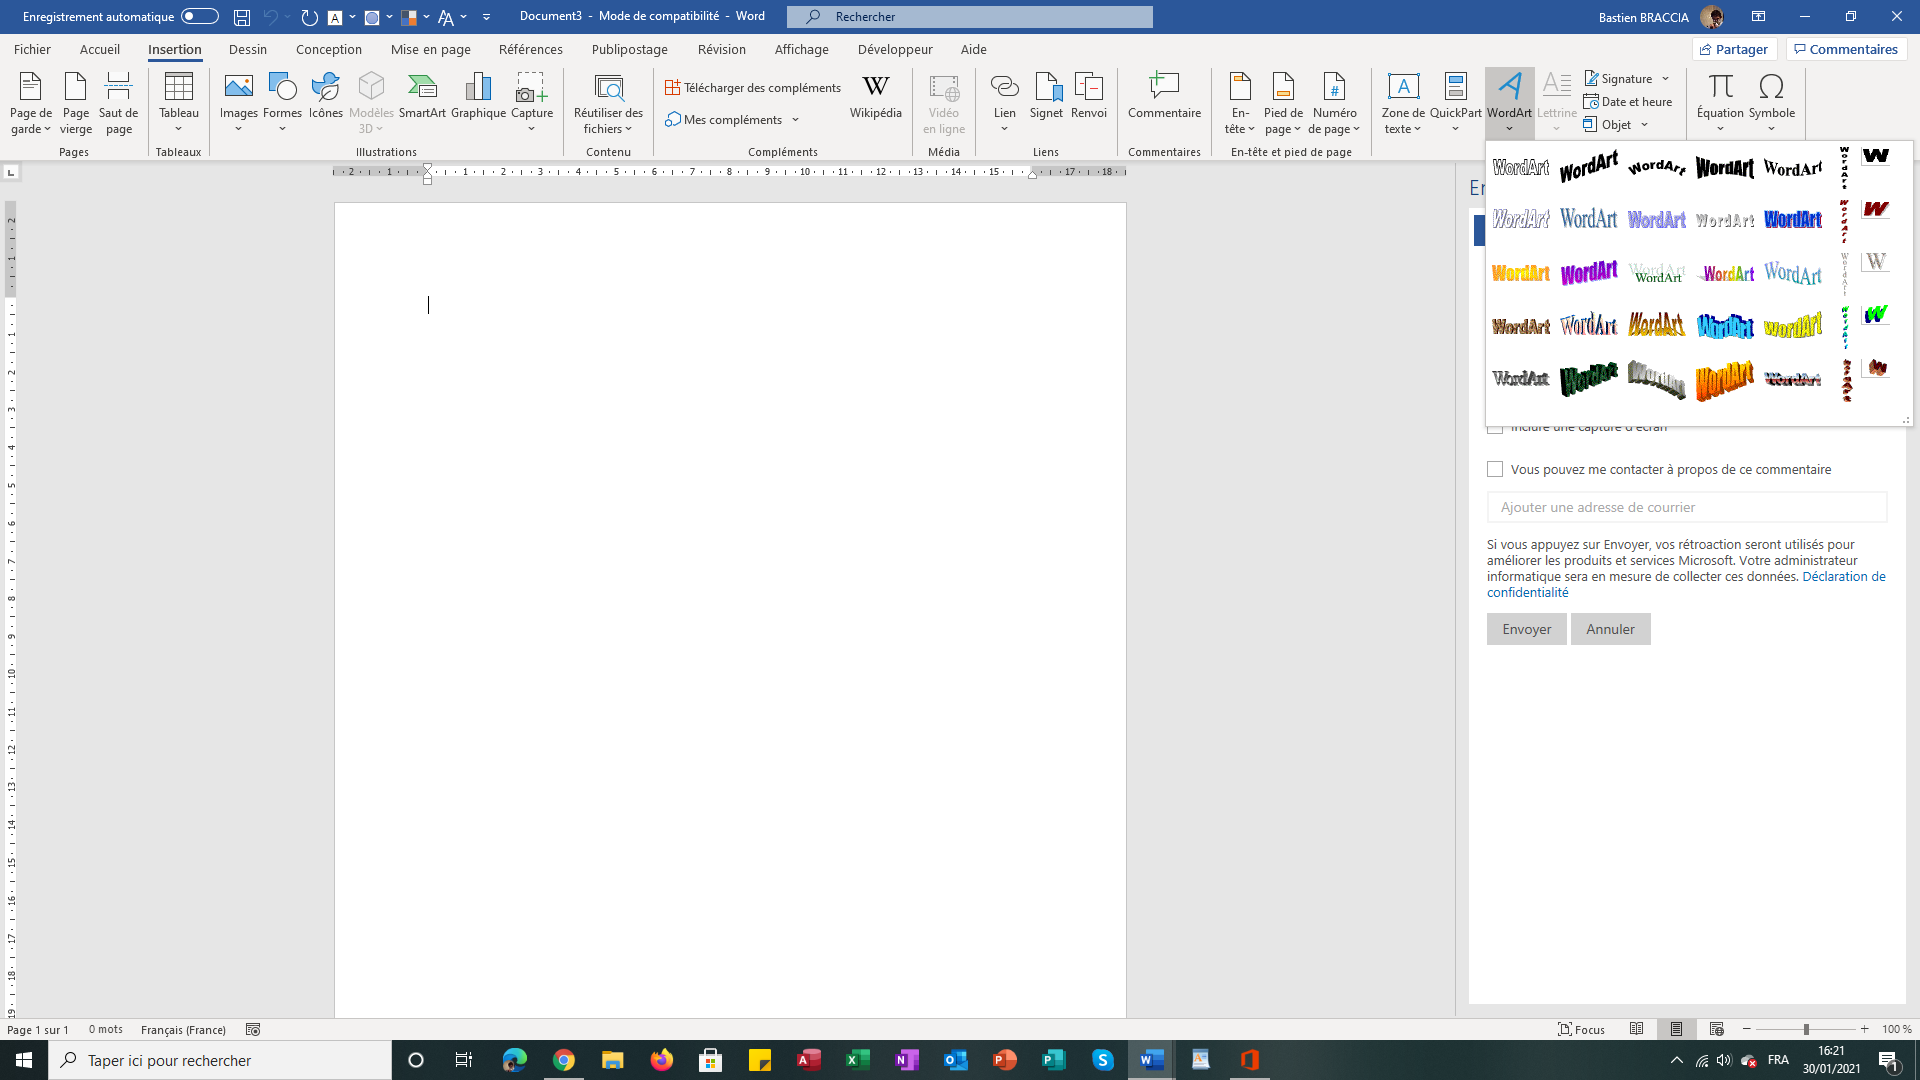1920x1080 pixels.
Task: Adjust the zoom slider in the status bar
Action: [x=1805, y=1029]
